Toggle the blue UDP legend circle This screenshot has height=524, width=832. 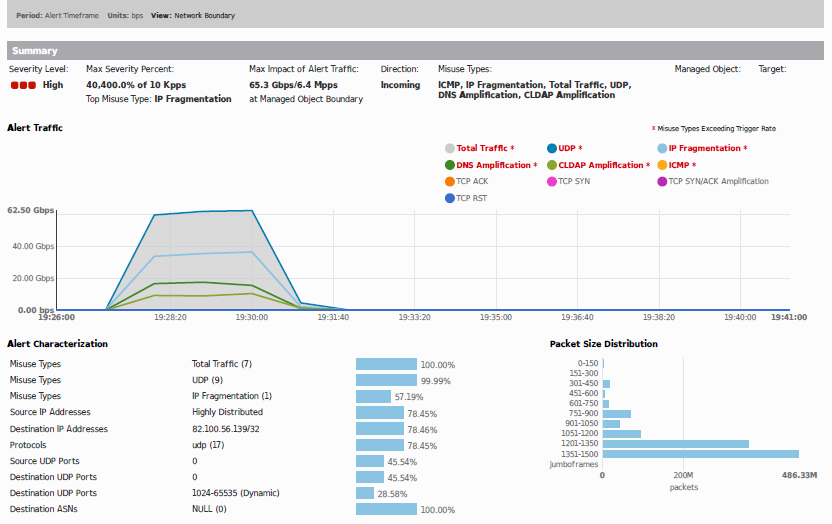pyautogui.click(x=552, y=149)
